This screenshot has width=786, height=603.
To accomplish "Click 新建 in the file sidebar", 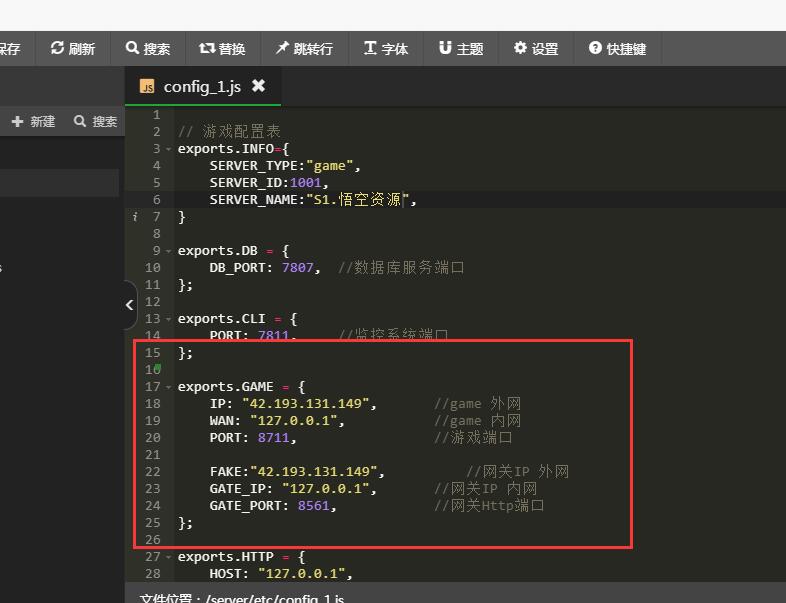I will (x=33, y=121).
